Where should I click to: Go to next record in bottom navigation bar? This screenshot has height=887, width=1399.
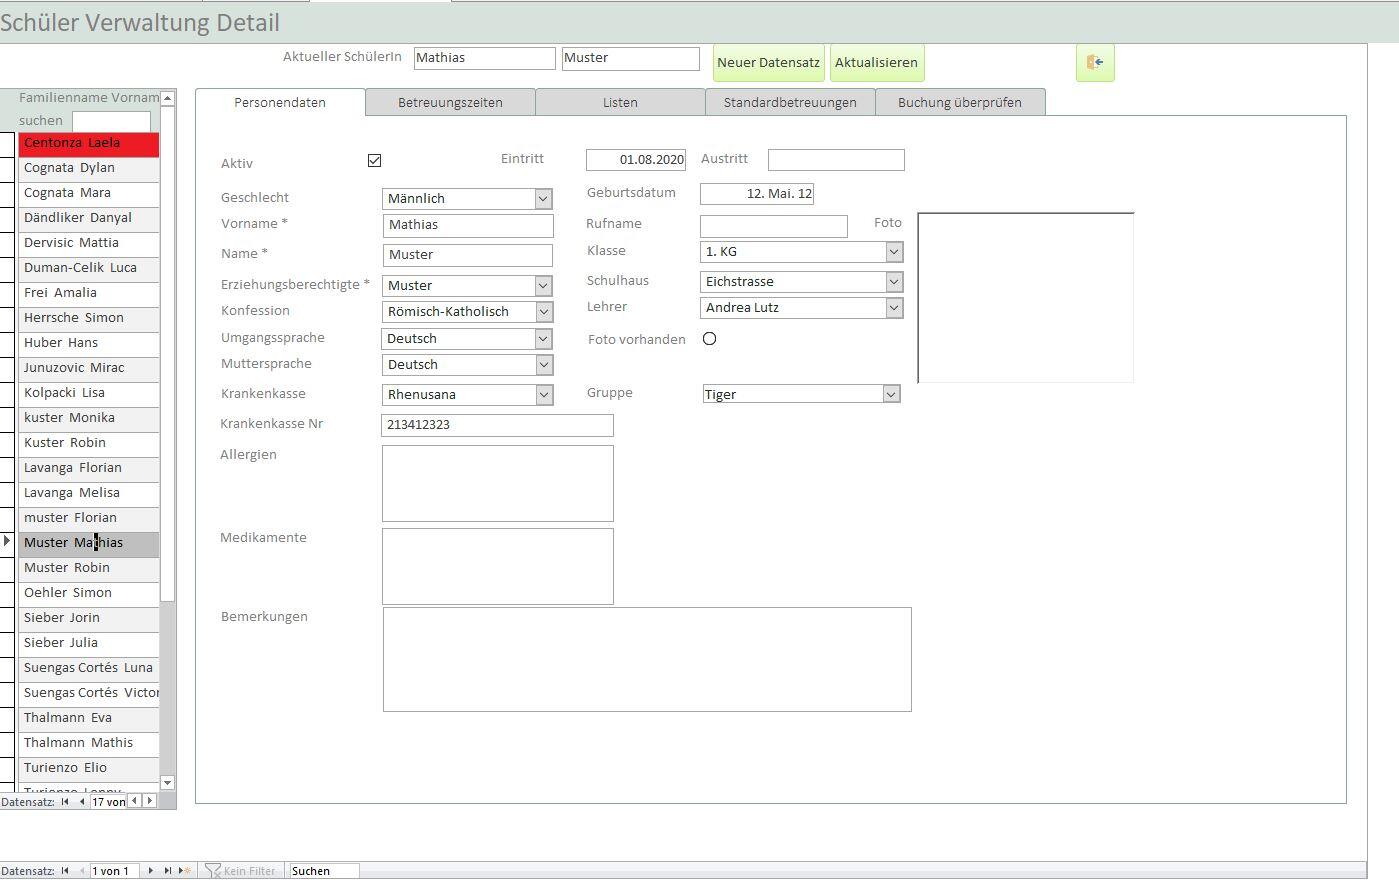click(151, 871)
